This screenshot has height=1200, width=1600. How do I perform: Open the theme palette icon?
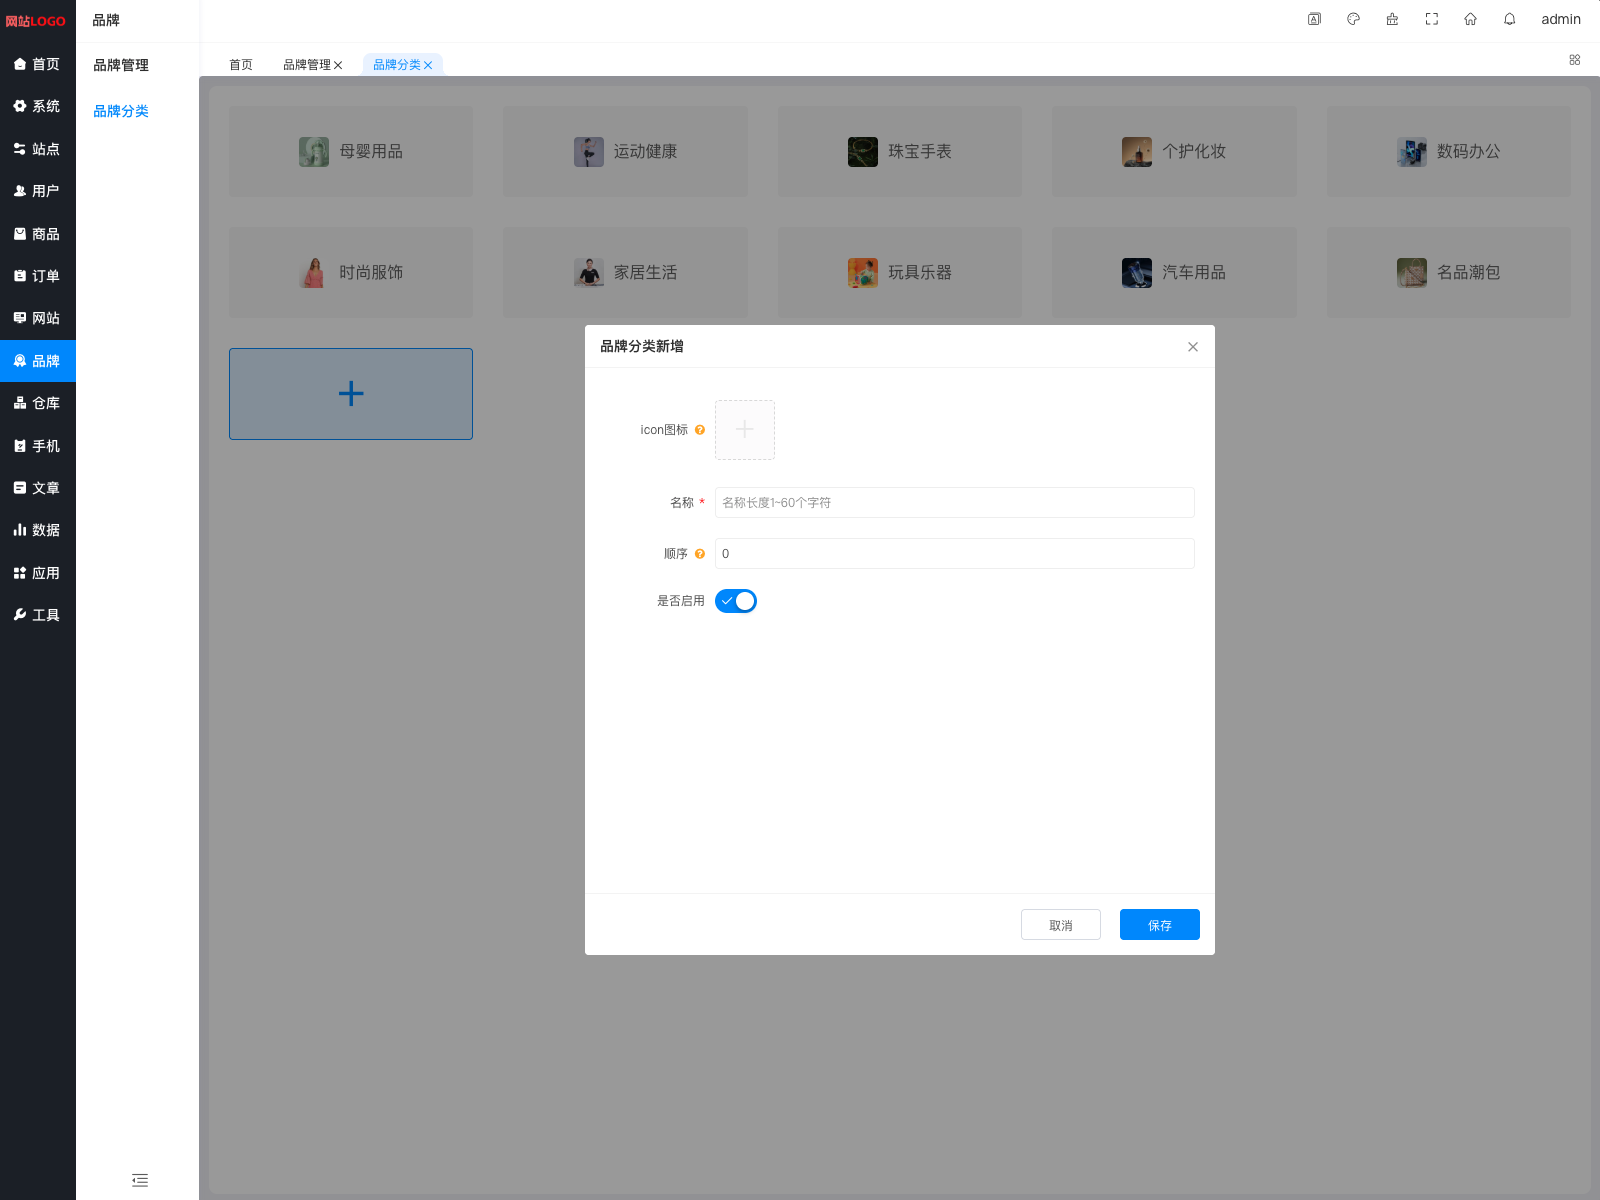(x=1353, y=19)
